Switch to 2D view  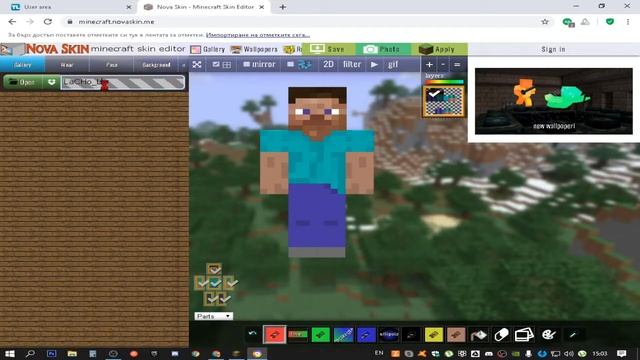pyautogui.click(x=328, y=64)
